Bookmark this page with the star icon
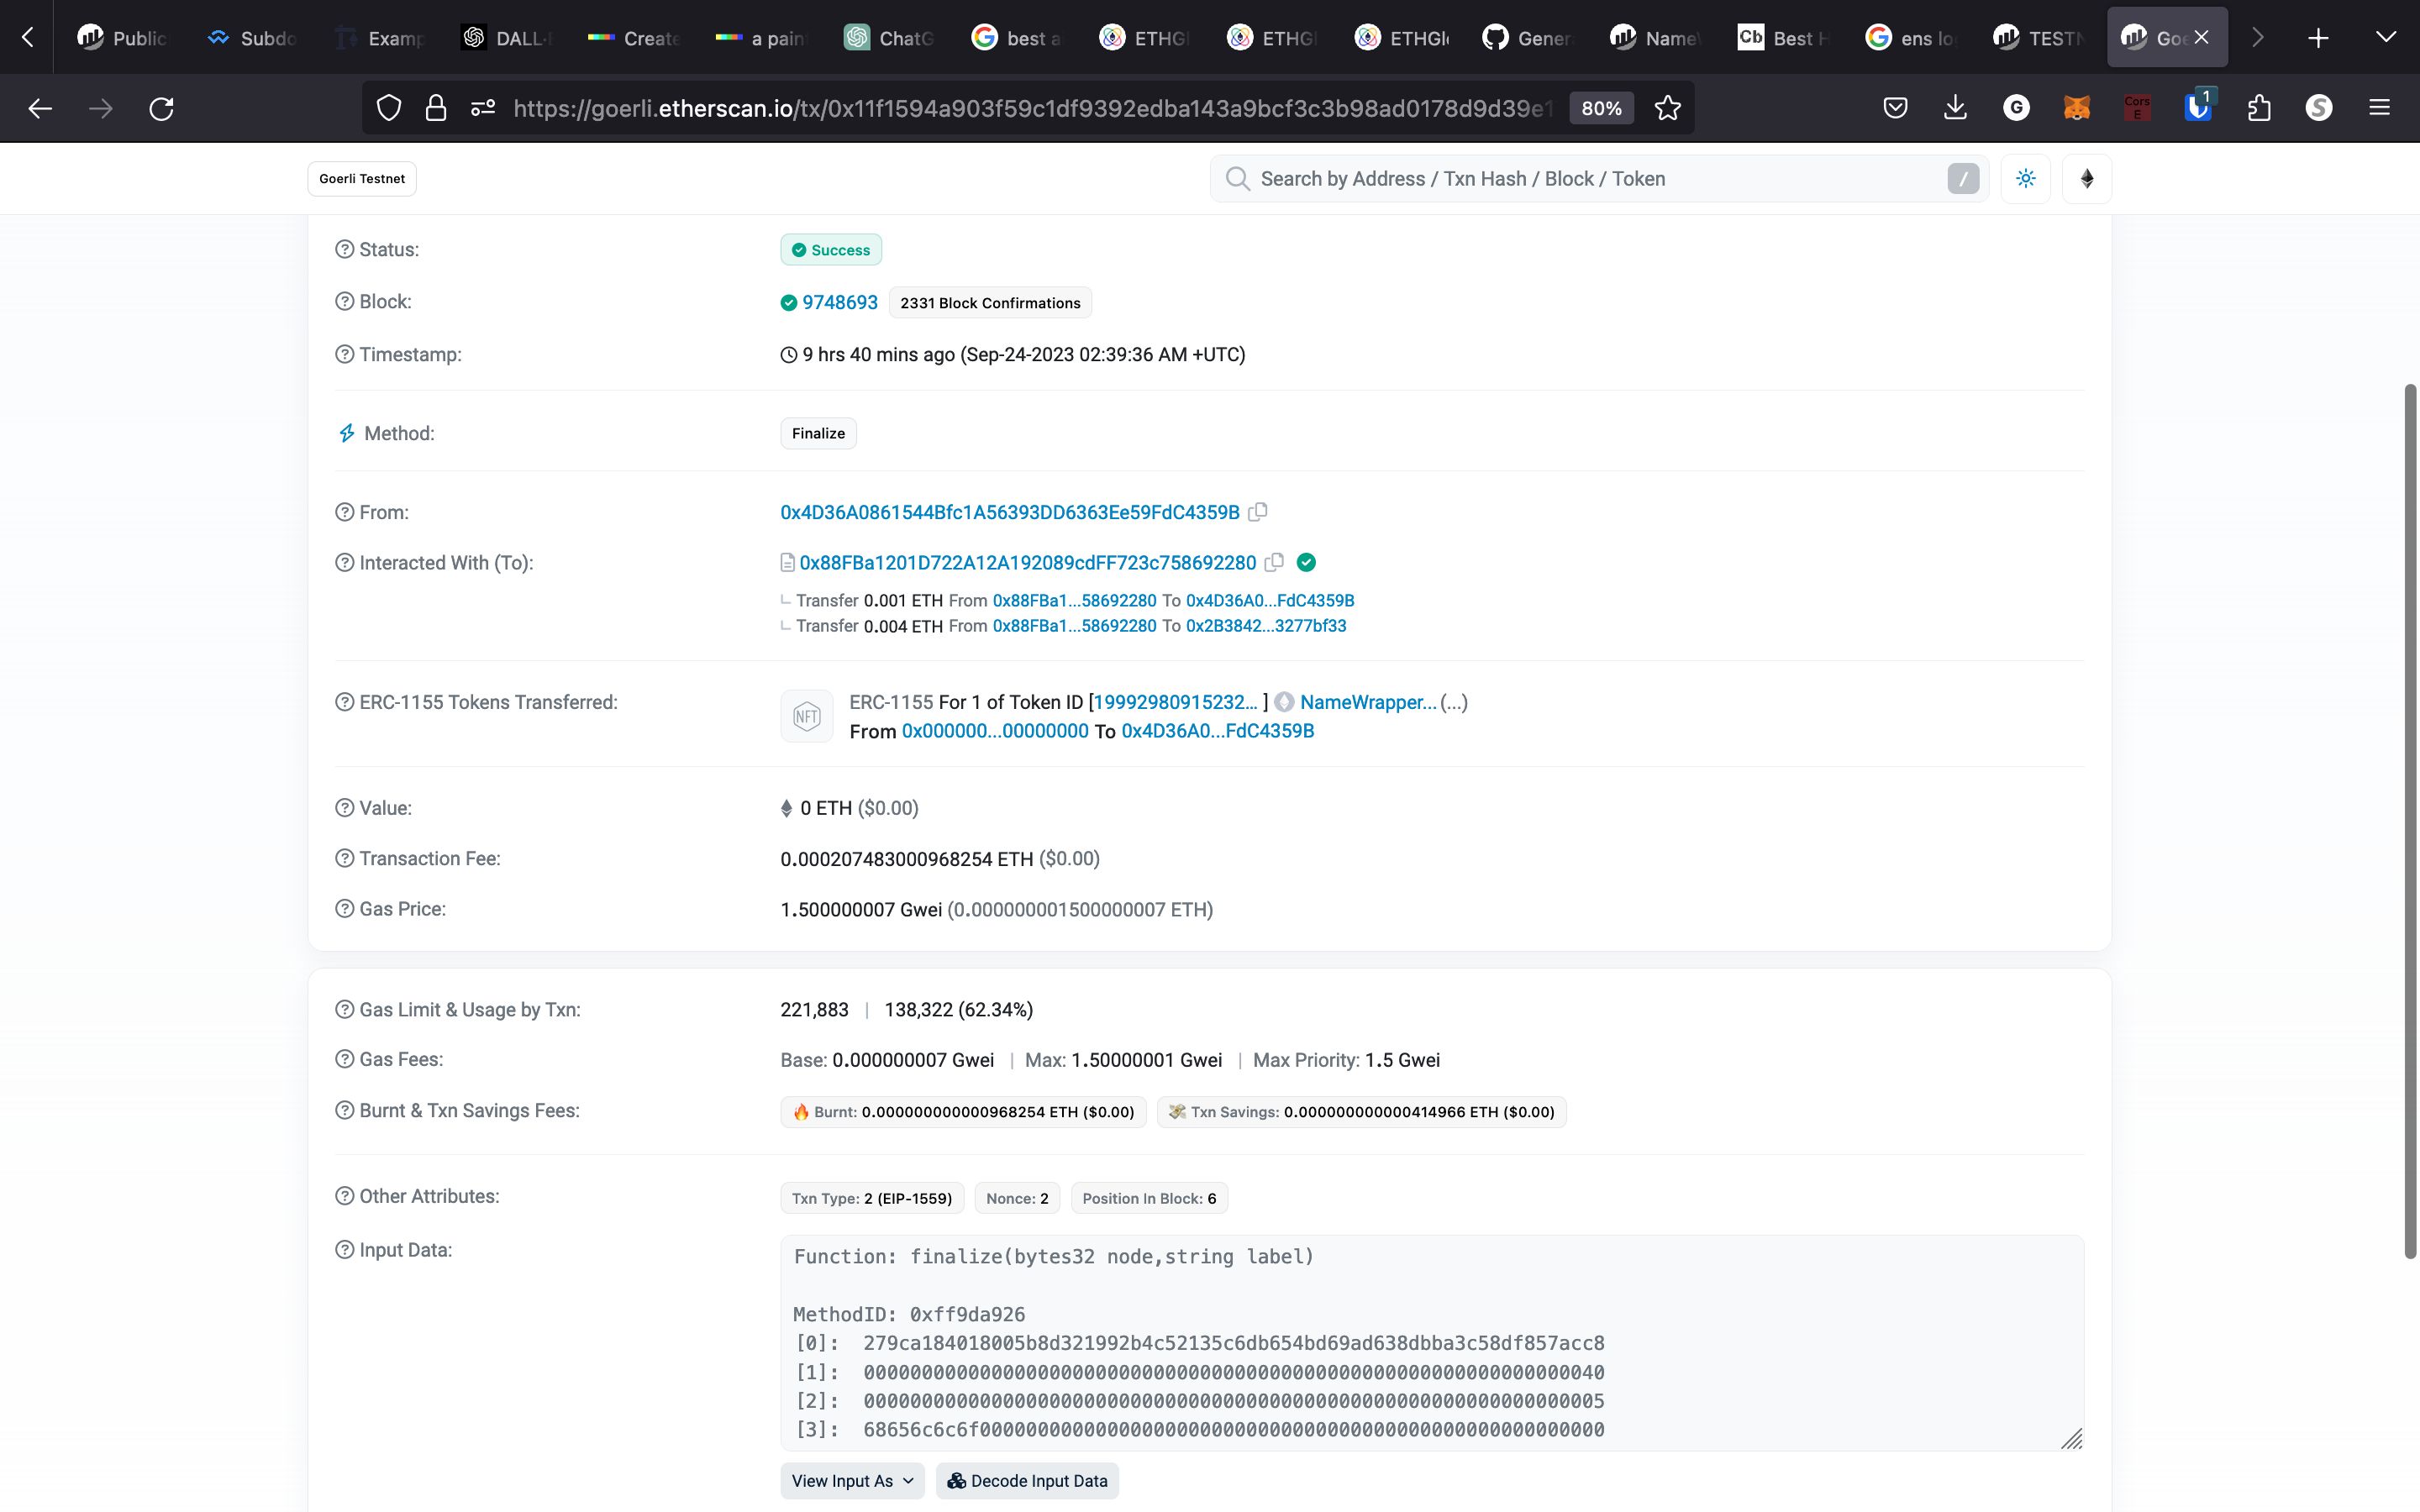 [x=1667, y=108]
